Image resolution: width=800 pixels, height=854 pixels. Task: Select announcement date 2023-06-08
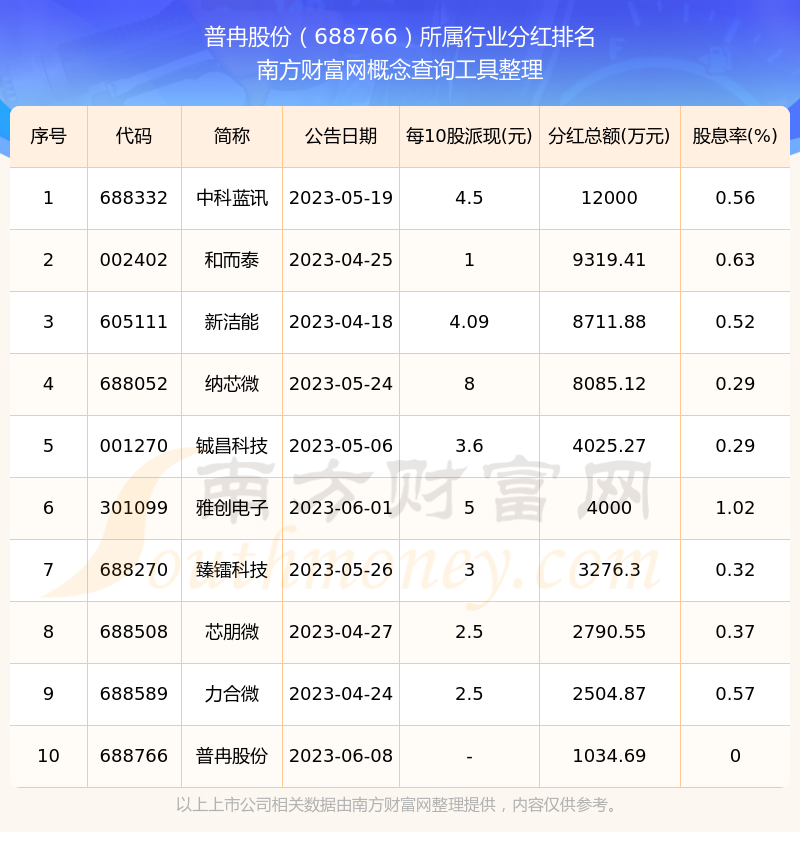(341, 756)
